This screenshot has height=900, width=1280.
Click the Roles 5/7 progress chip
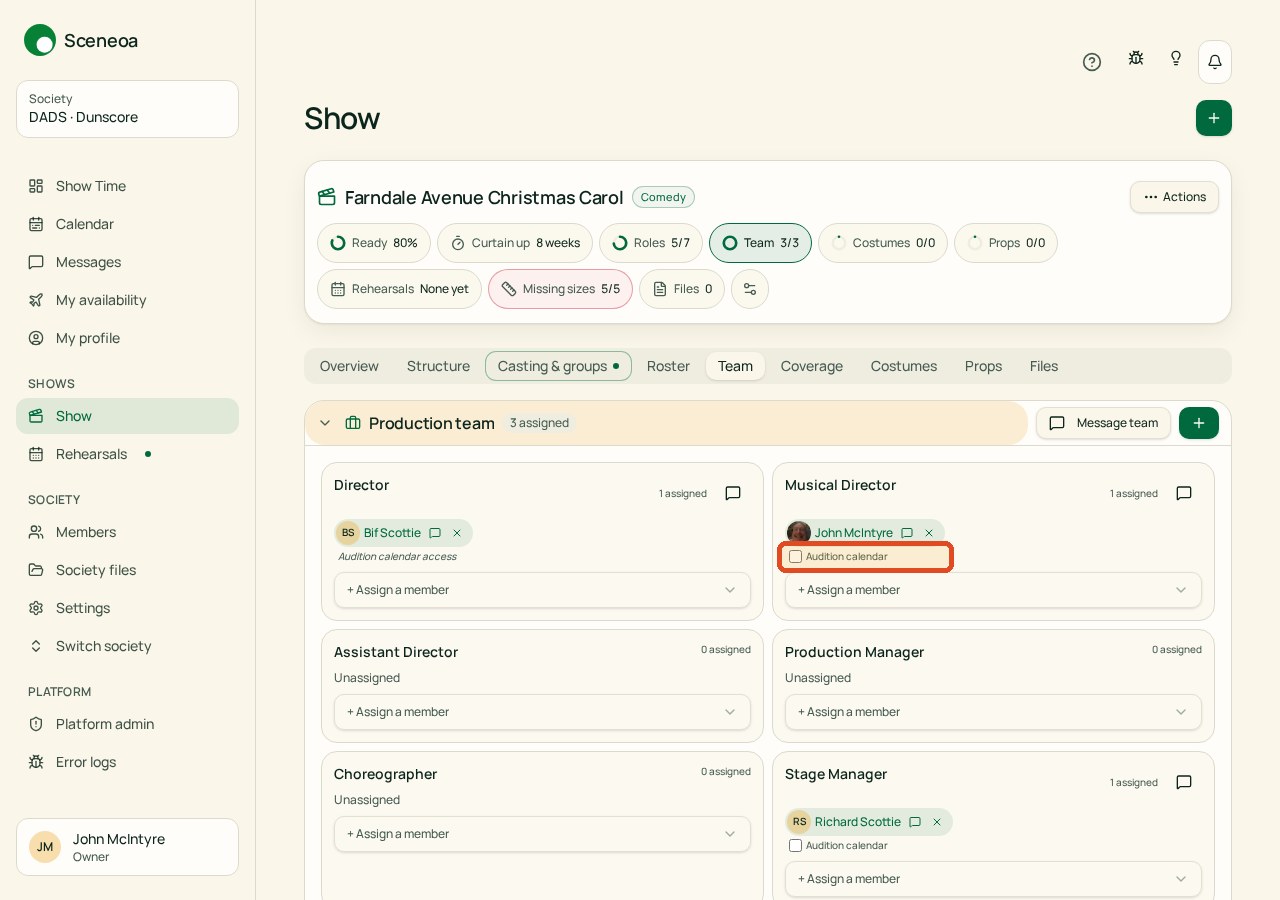[651, 243]
